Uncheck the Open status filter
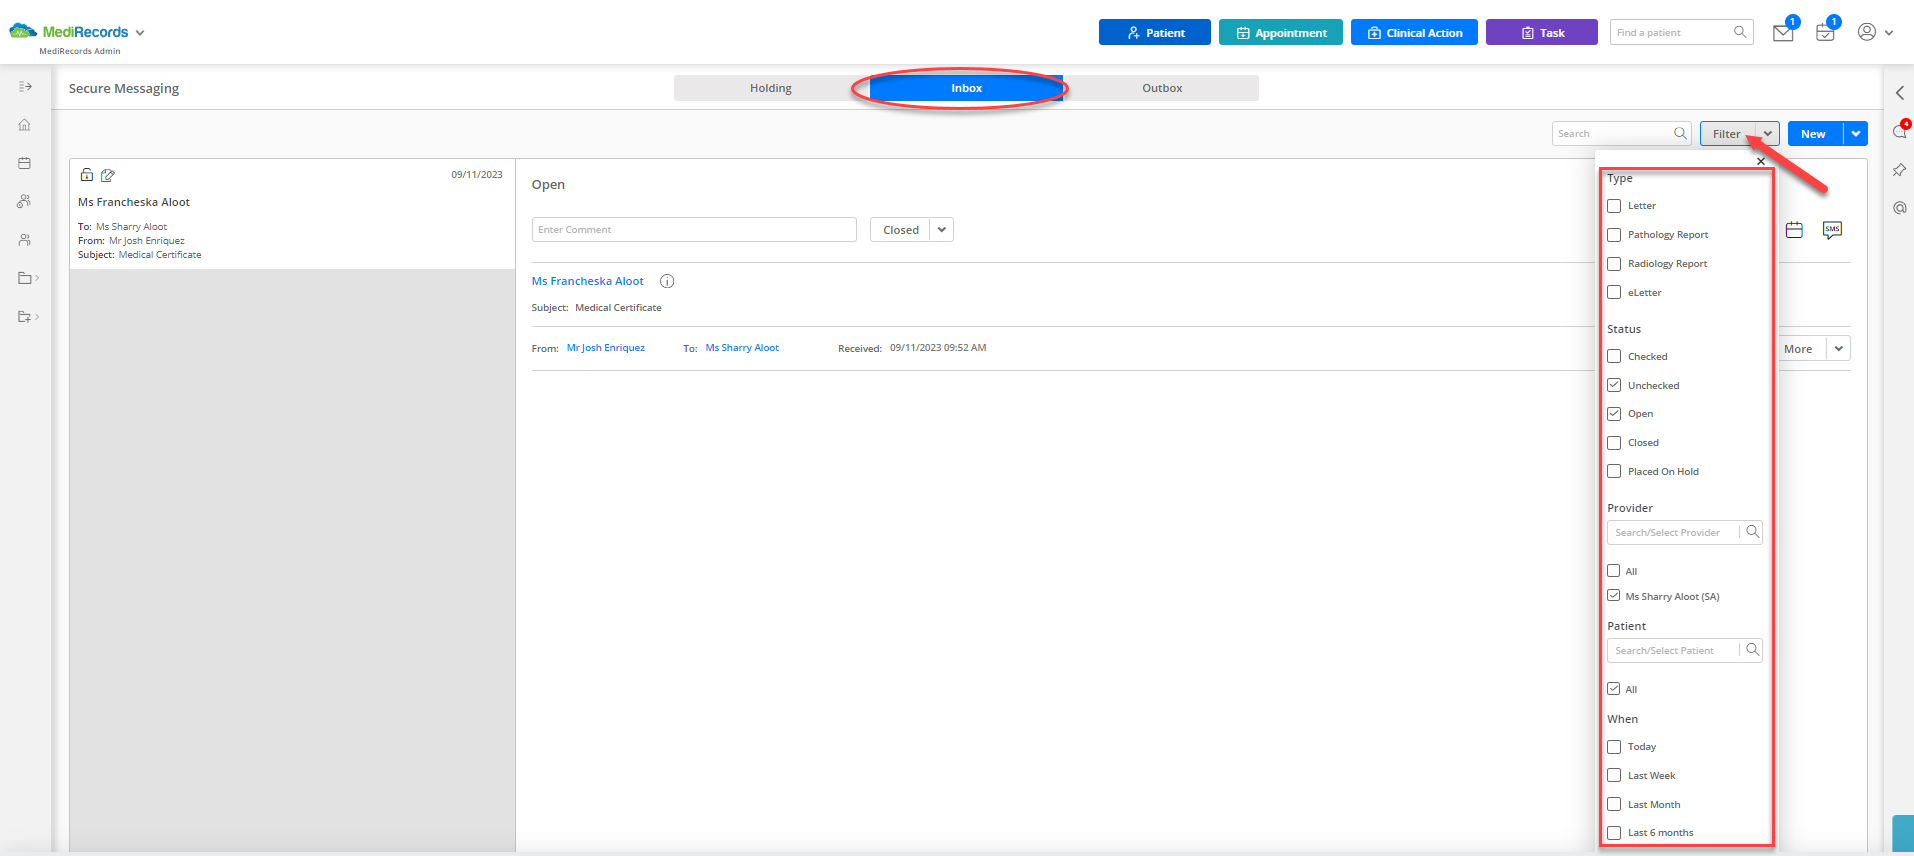 point(1614,414)
